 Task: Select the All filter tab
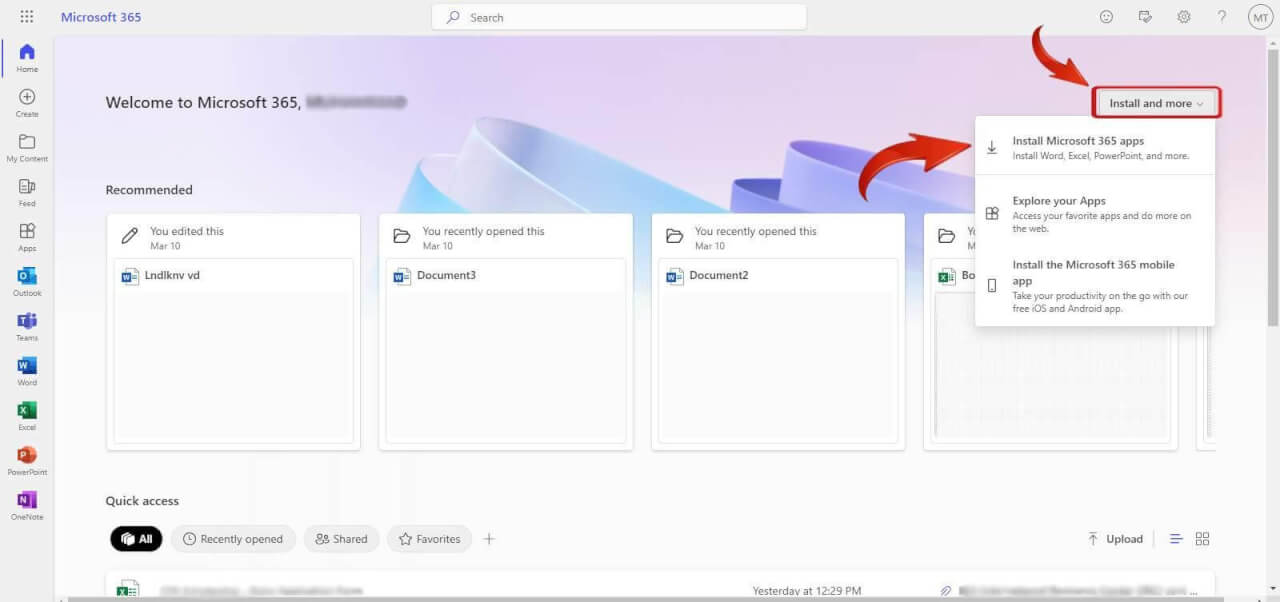[136, 539]
